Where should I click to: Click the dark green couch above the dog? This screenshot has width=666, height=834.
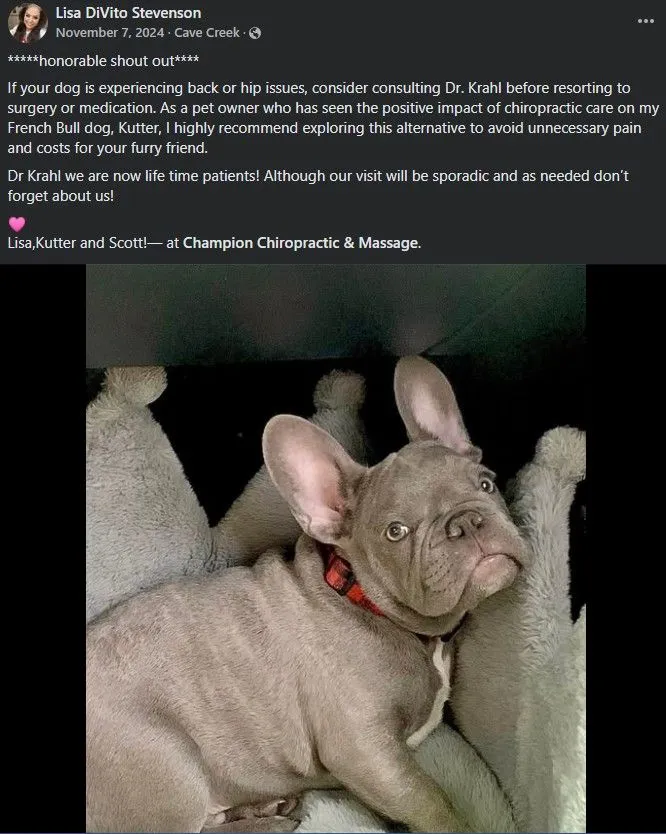click(x=336, y=314)
